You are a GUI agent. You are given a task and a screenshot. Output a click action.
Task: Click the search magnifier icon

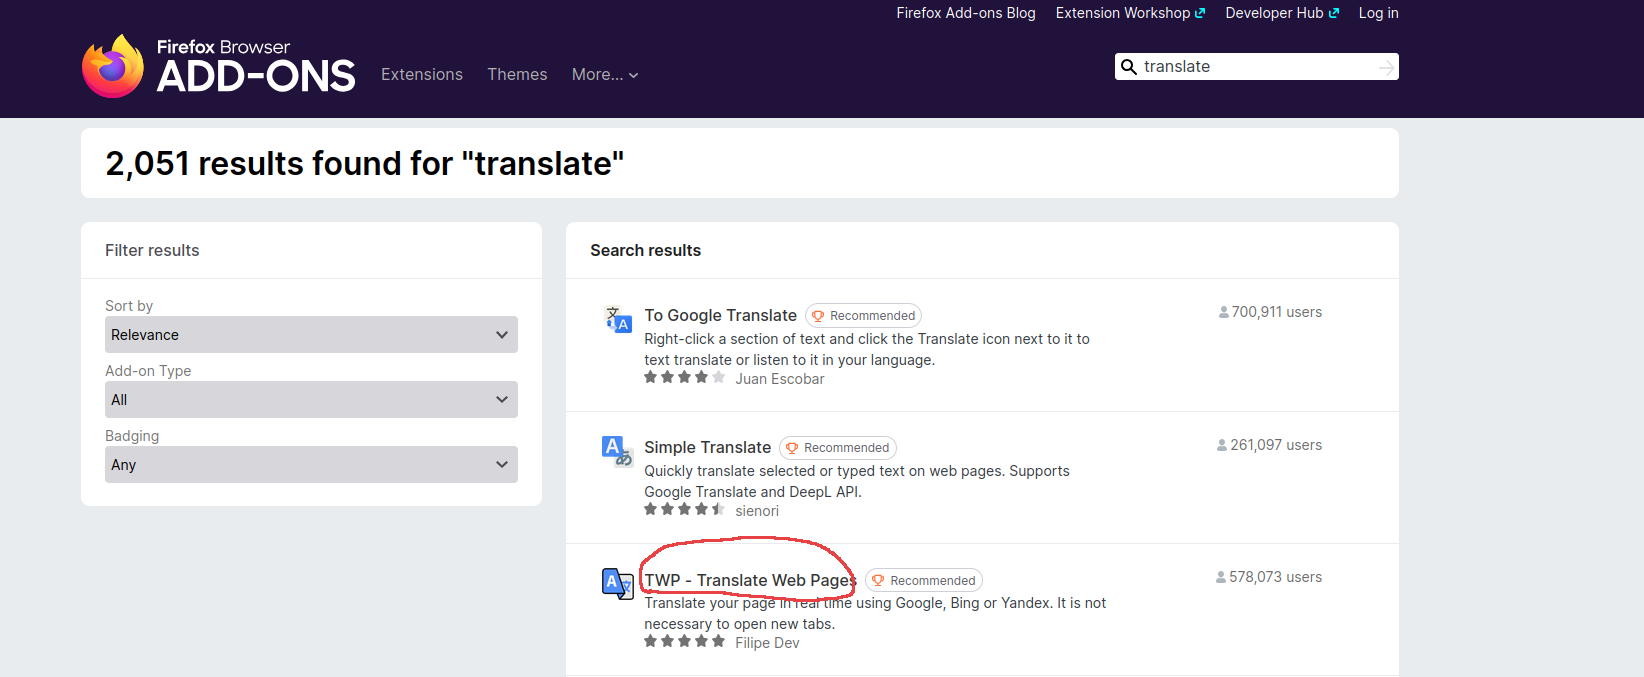pos(1129,67)
